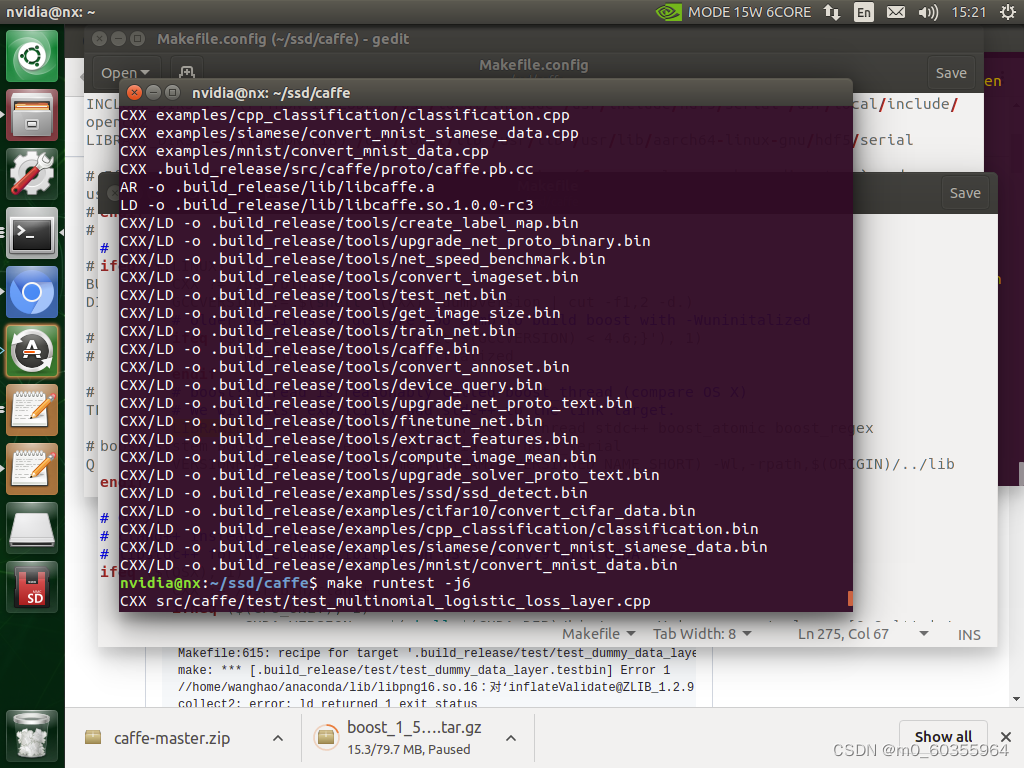This screenshot has height=768, width=1024.
Task: Open the Trash in dock
Action: click(32, 737)
